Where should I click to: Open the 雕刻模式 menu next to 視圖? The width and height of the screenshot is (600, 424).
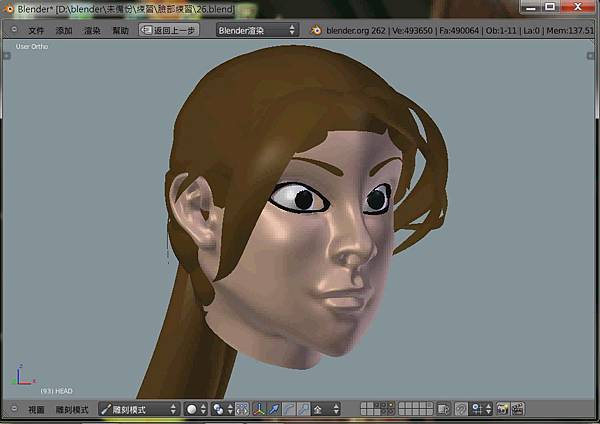(72, 410)
